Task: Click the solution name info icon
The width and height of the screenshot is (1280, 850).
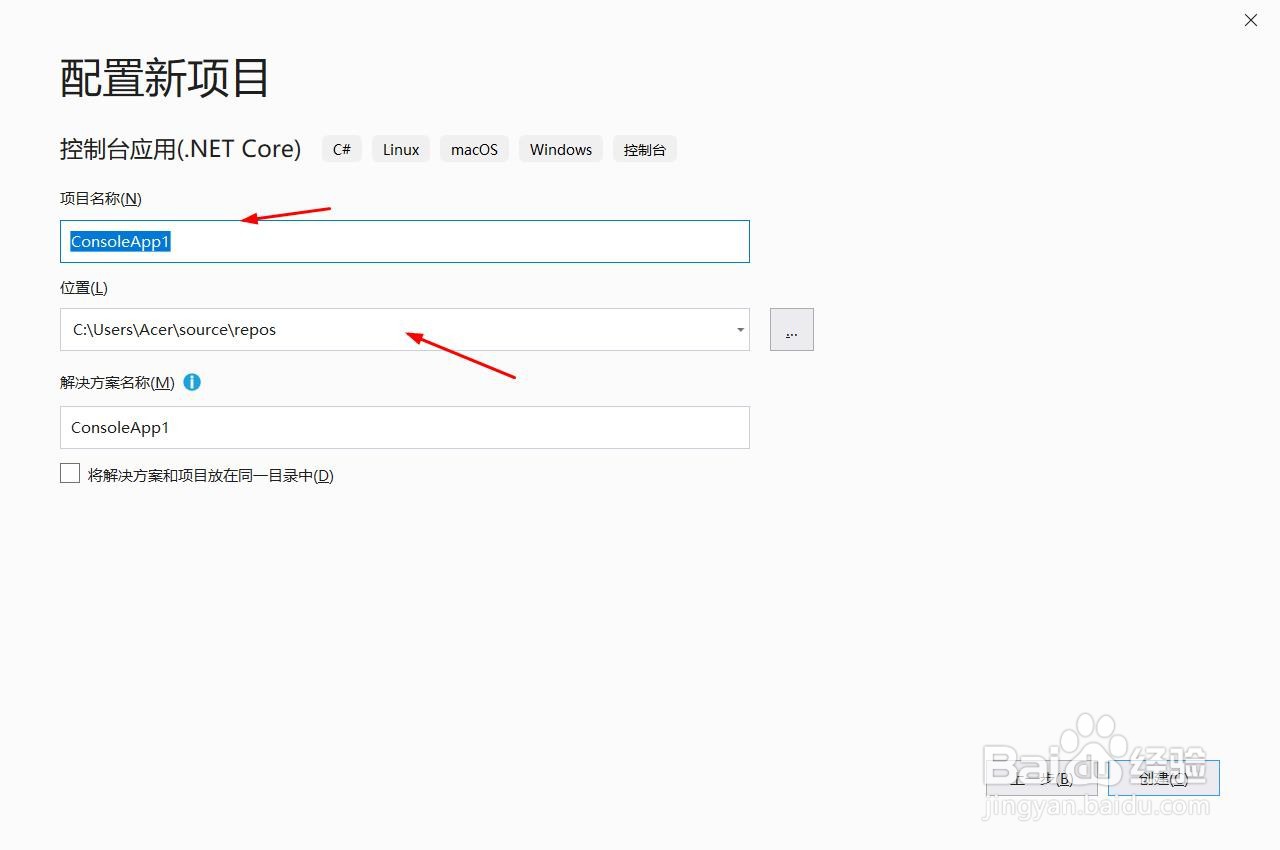Action: pos(192,382)
